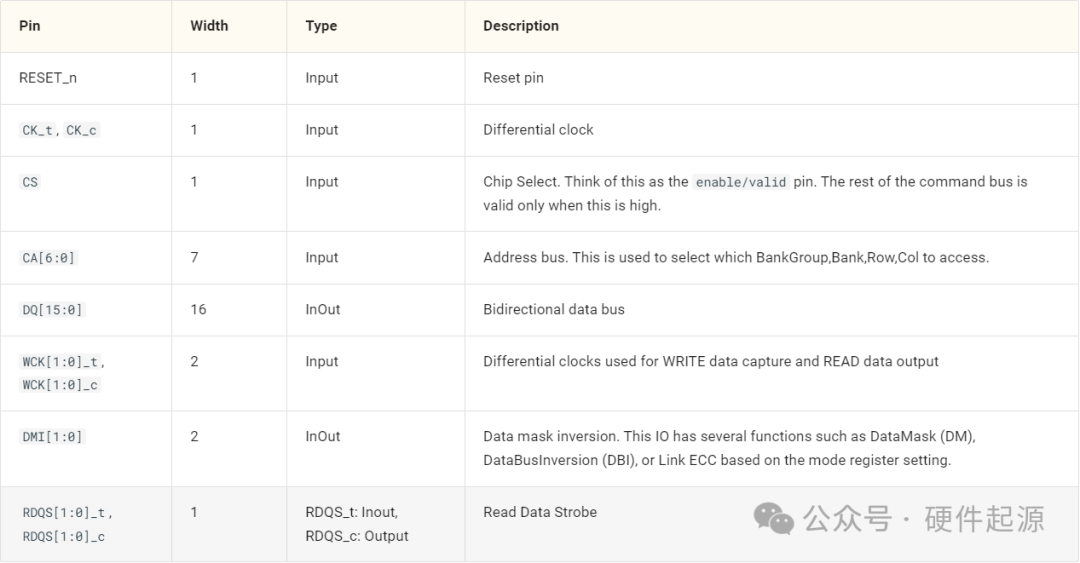Select the CS pin code label
Viewport: 1080px width, 563px height.
(30, 182)
